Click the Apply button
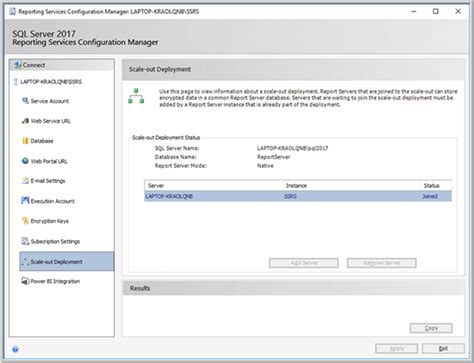 pyautogui.click(x=396, y=349)
